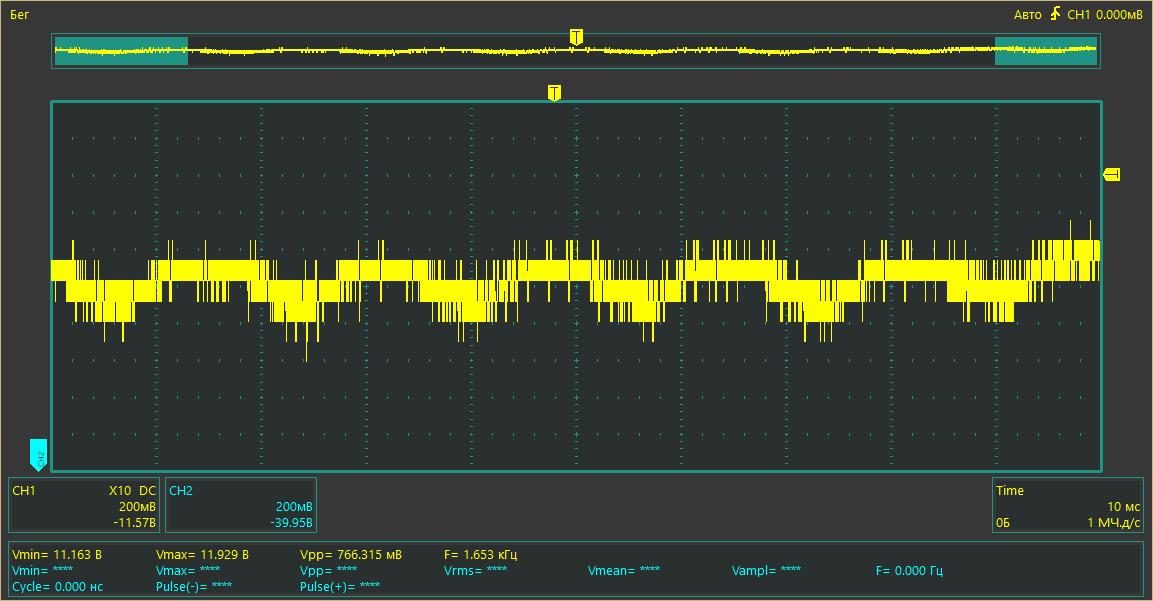Click the Бег run status label

point(20,14)
